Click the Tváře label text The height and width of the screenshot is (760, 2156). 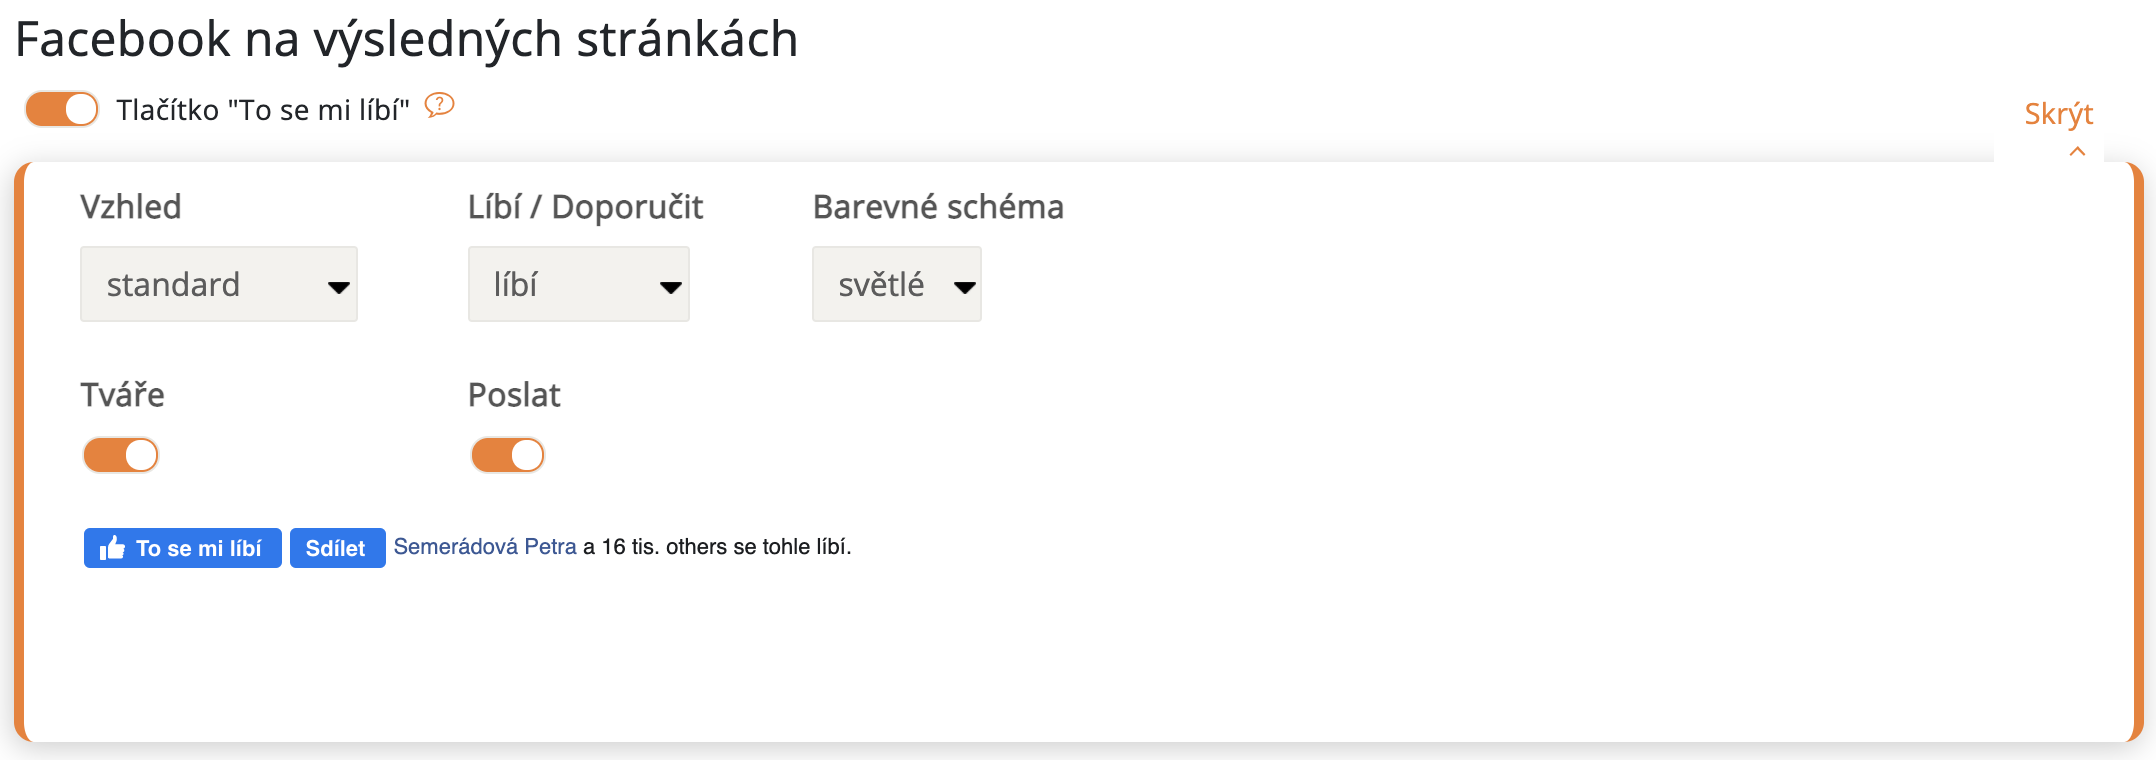pyautogui.click(x=122, y=395)
